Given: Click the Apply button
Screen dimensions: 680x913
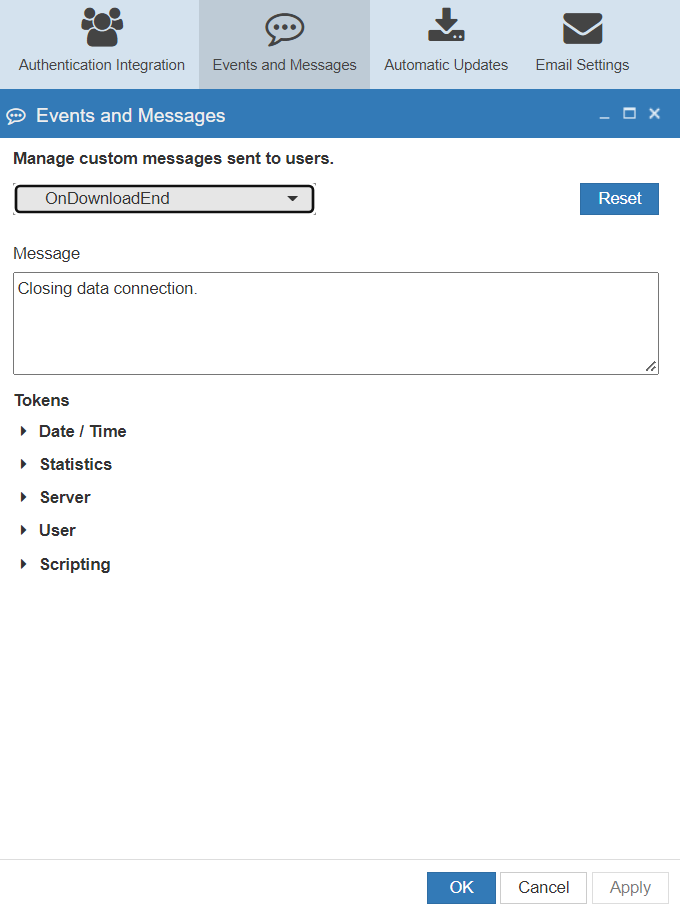Looking at the screenshot, I should (630, 887).
